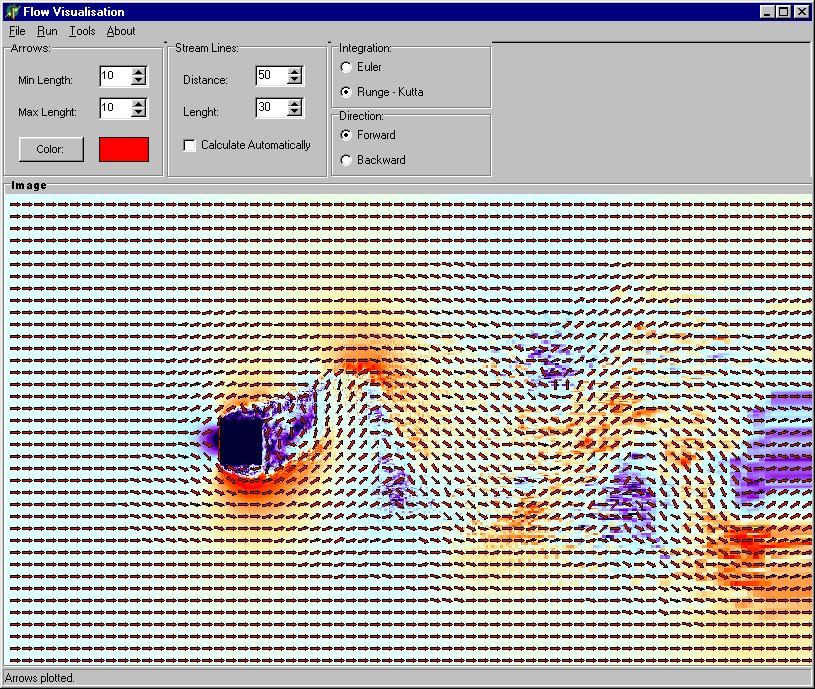Open the Run menu
The image size is (815, 689).
(x=47, y=31)
